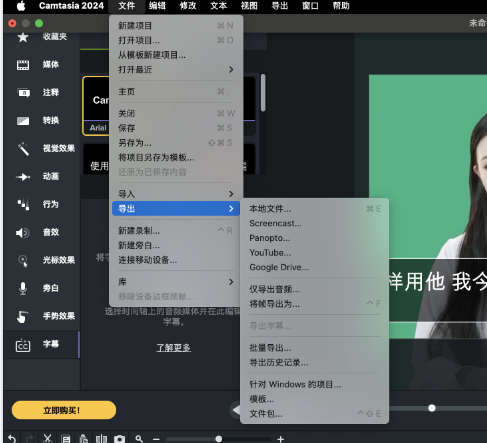Open the 窗口 menu in menu bar
The width and height of the screenshot is (487, 443).
coord(310,6)
